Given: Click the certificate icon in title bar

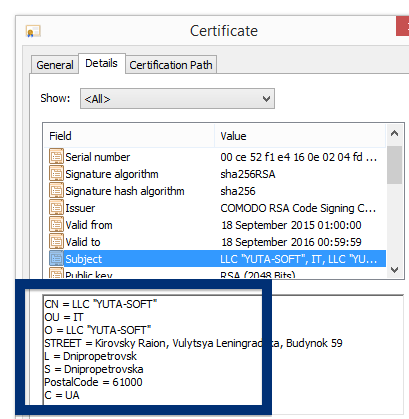Looking at the screenshot, I should pos(33,32).
